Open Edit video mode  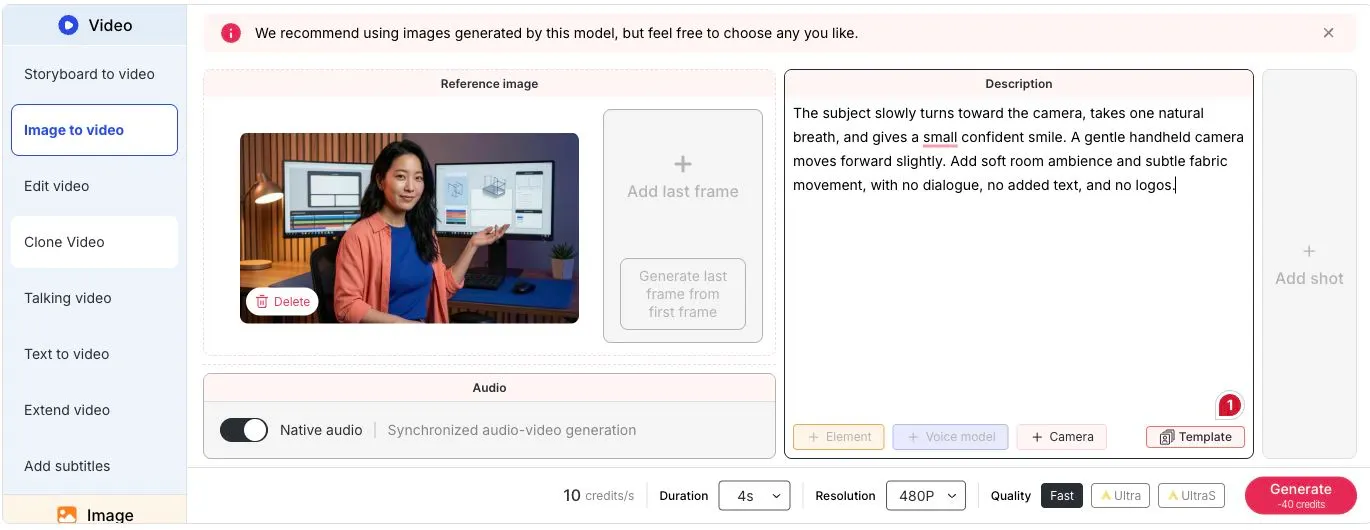pos(94,186)
